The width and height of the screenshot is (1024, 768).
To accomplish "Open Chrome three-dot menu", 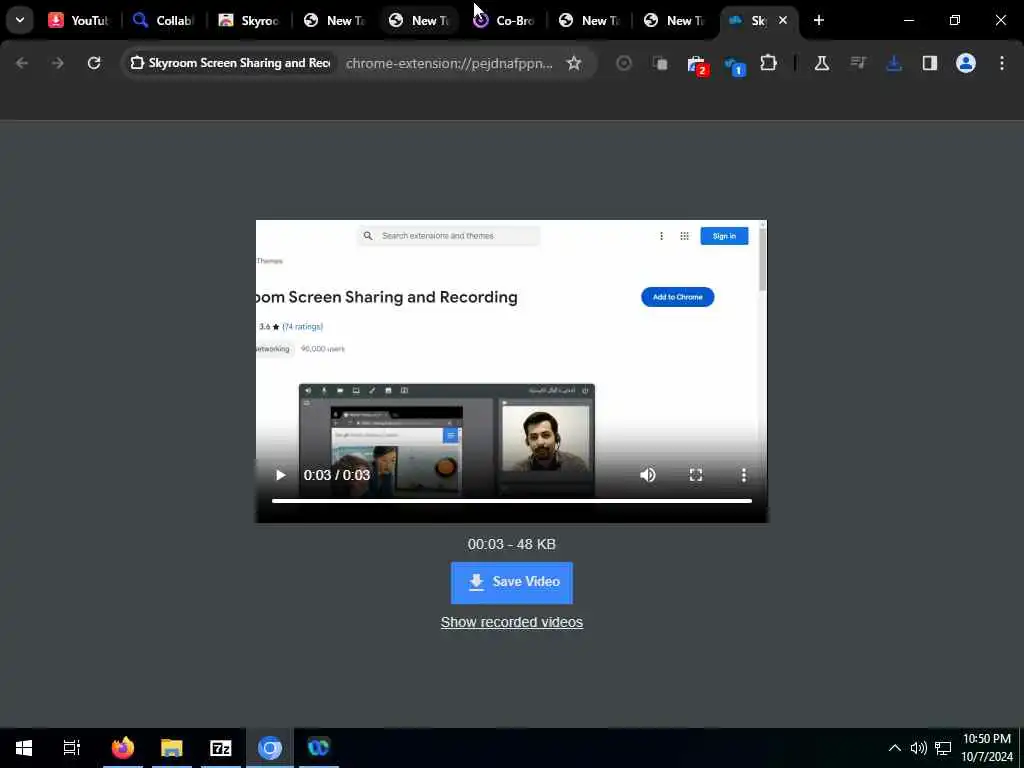I will [1002, 63].
